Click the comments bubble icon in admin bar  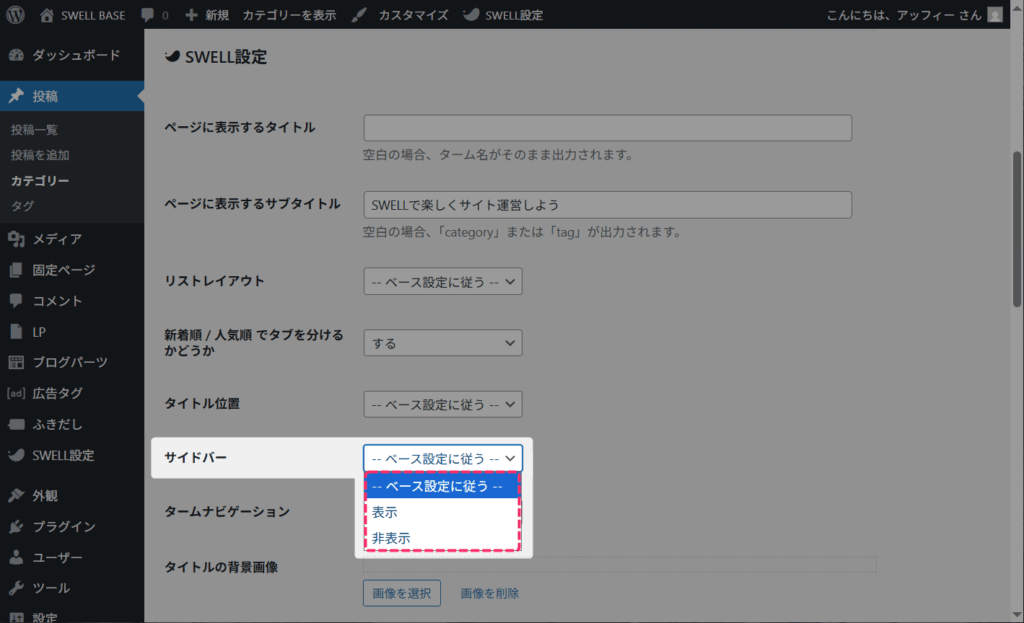[148, 14]
